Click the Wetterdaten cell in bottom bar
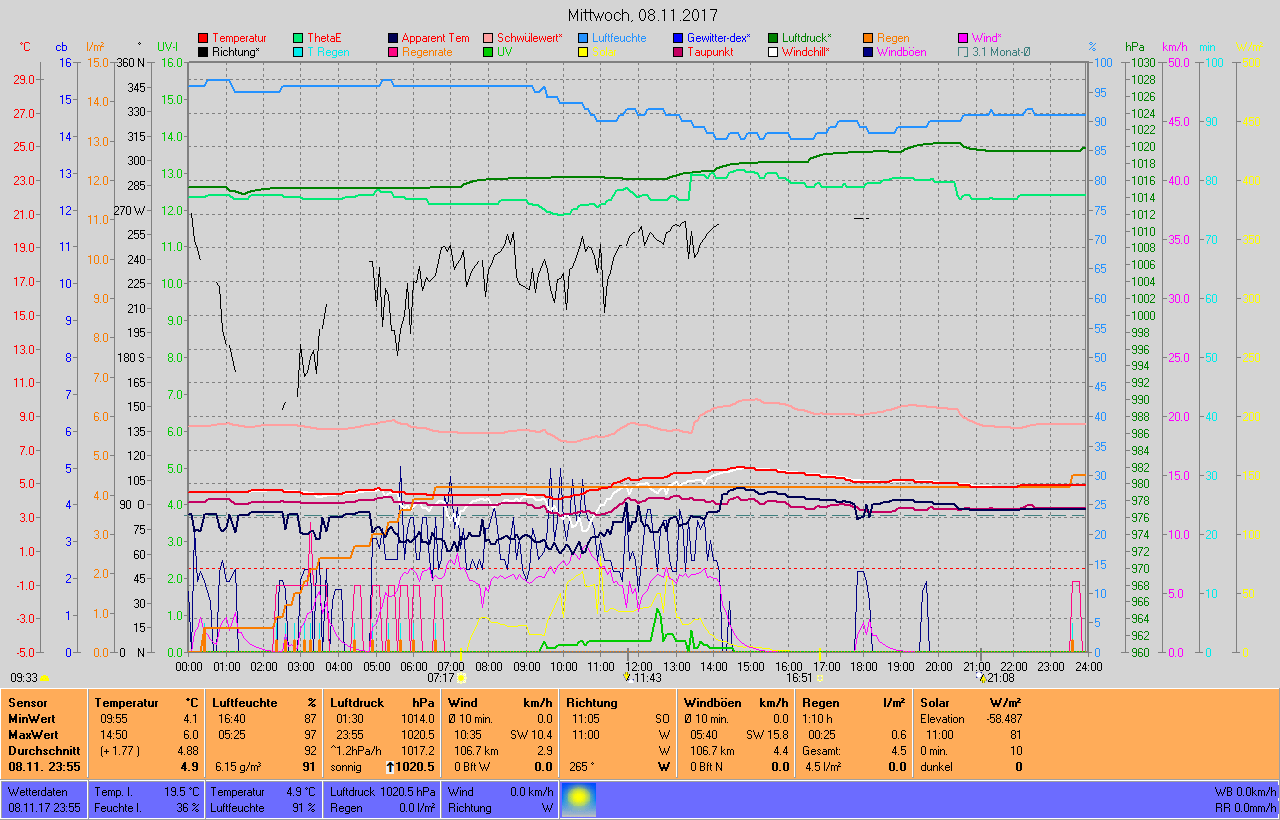The width and height of the screenshot is (1280, 820). click(37, 791)
